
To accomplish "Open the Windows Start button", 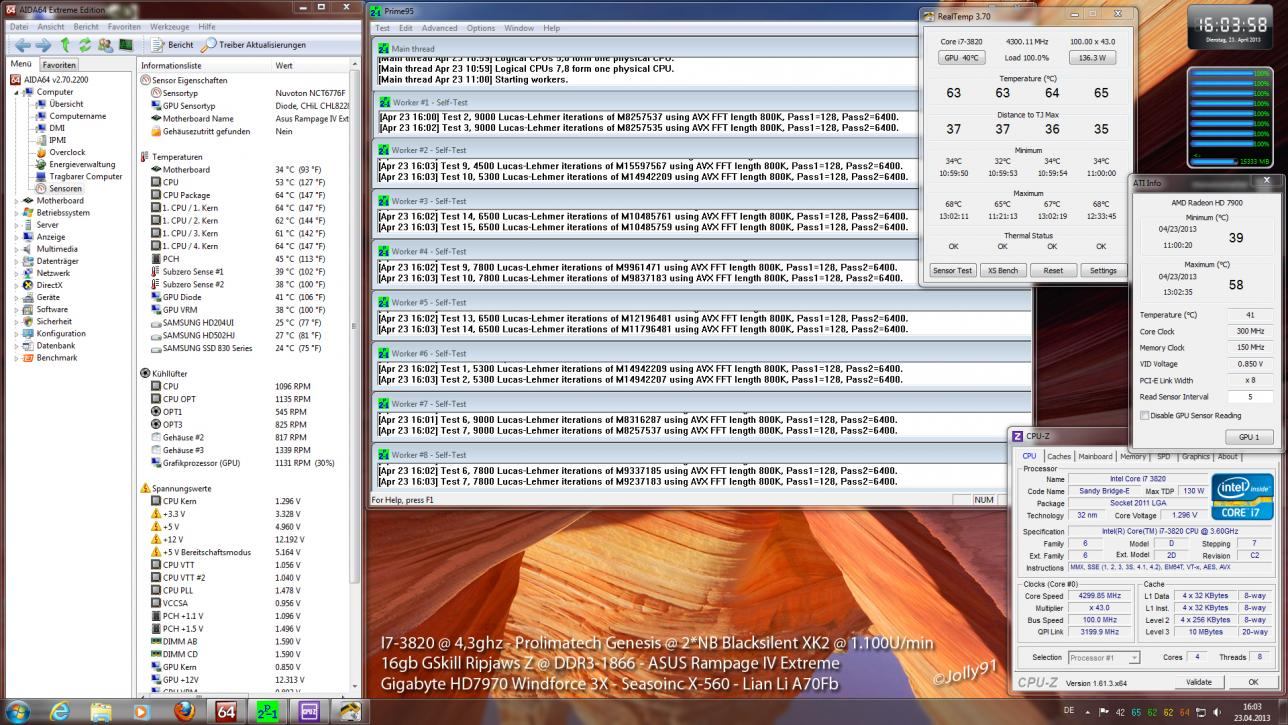I will tap(19, 711).
